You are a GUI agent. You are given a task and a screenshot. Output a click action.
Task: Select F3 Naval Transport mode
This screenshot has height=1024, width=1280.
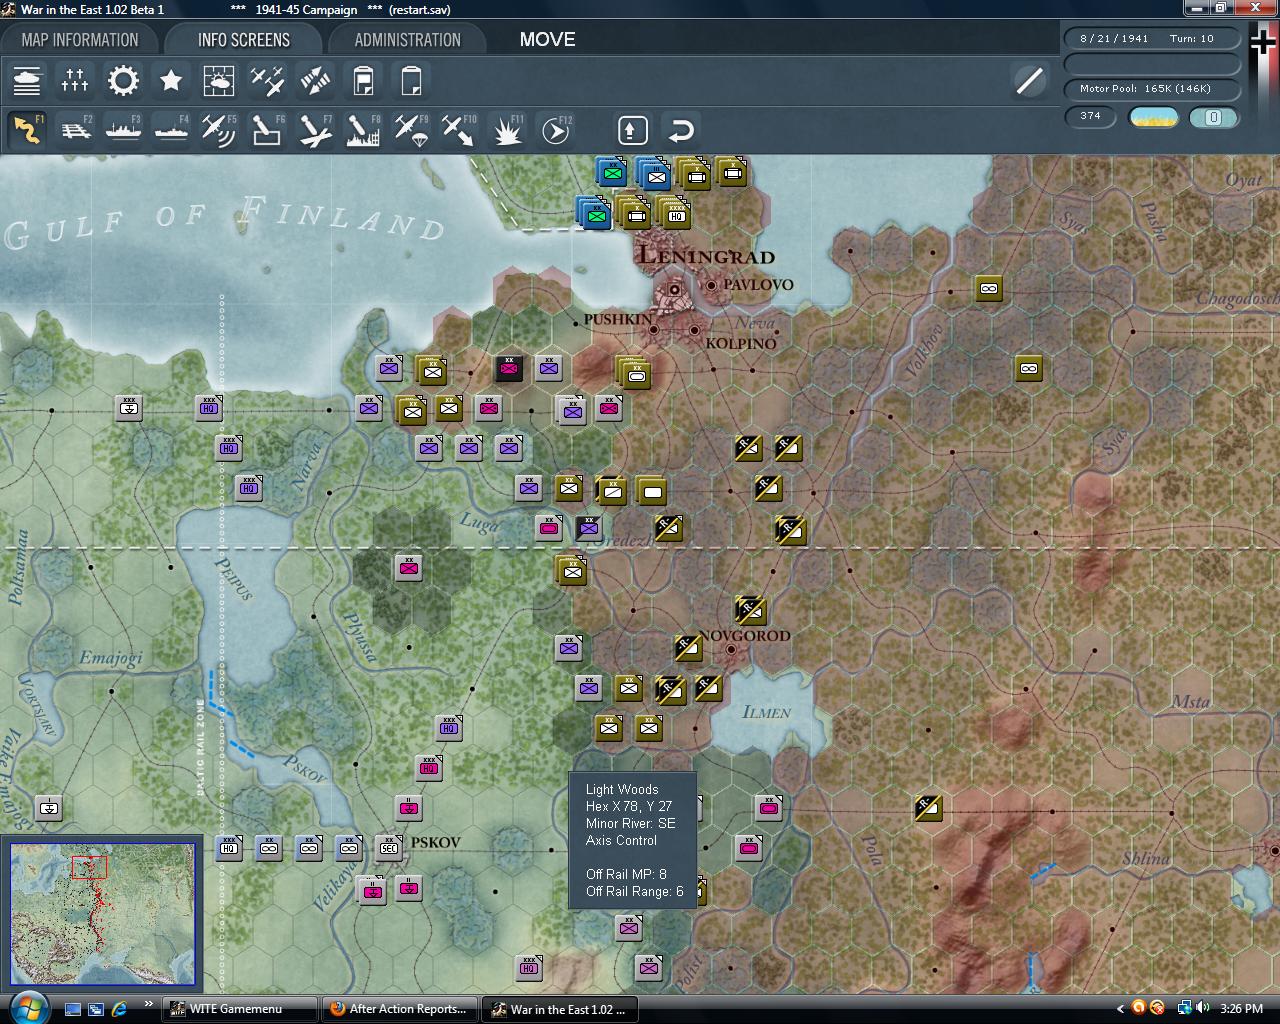click(123, 130)
